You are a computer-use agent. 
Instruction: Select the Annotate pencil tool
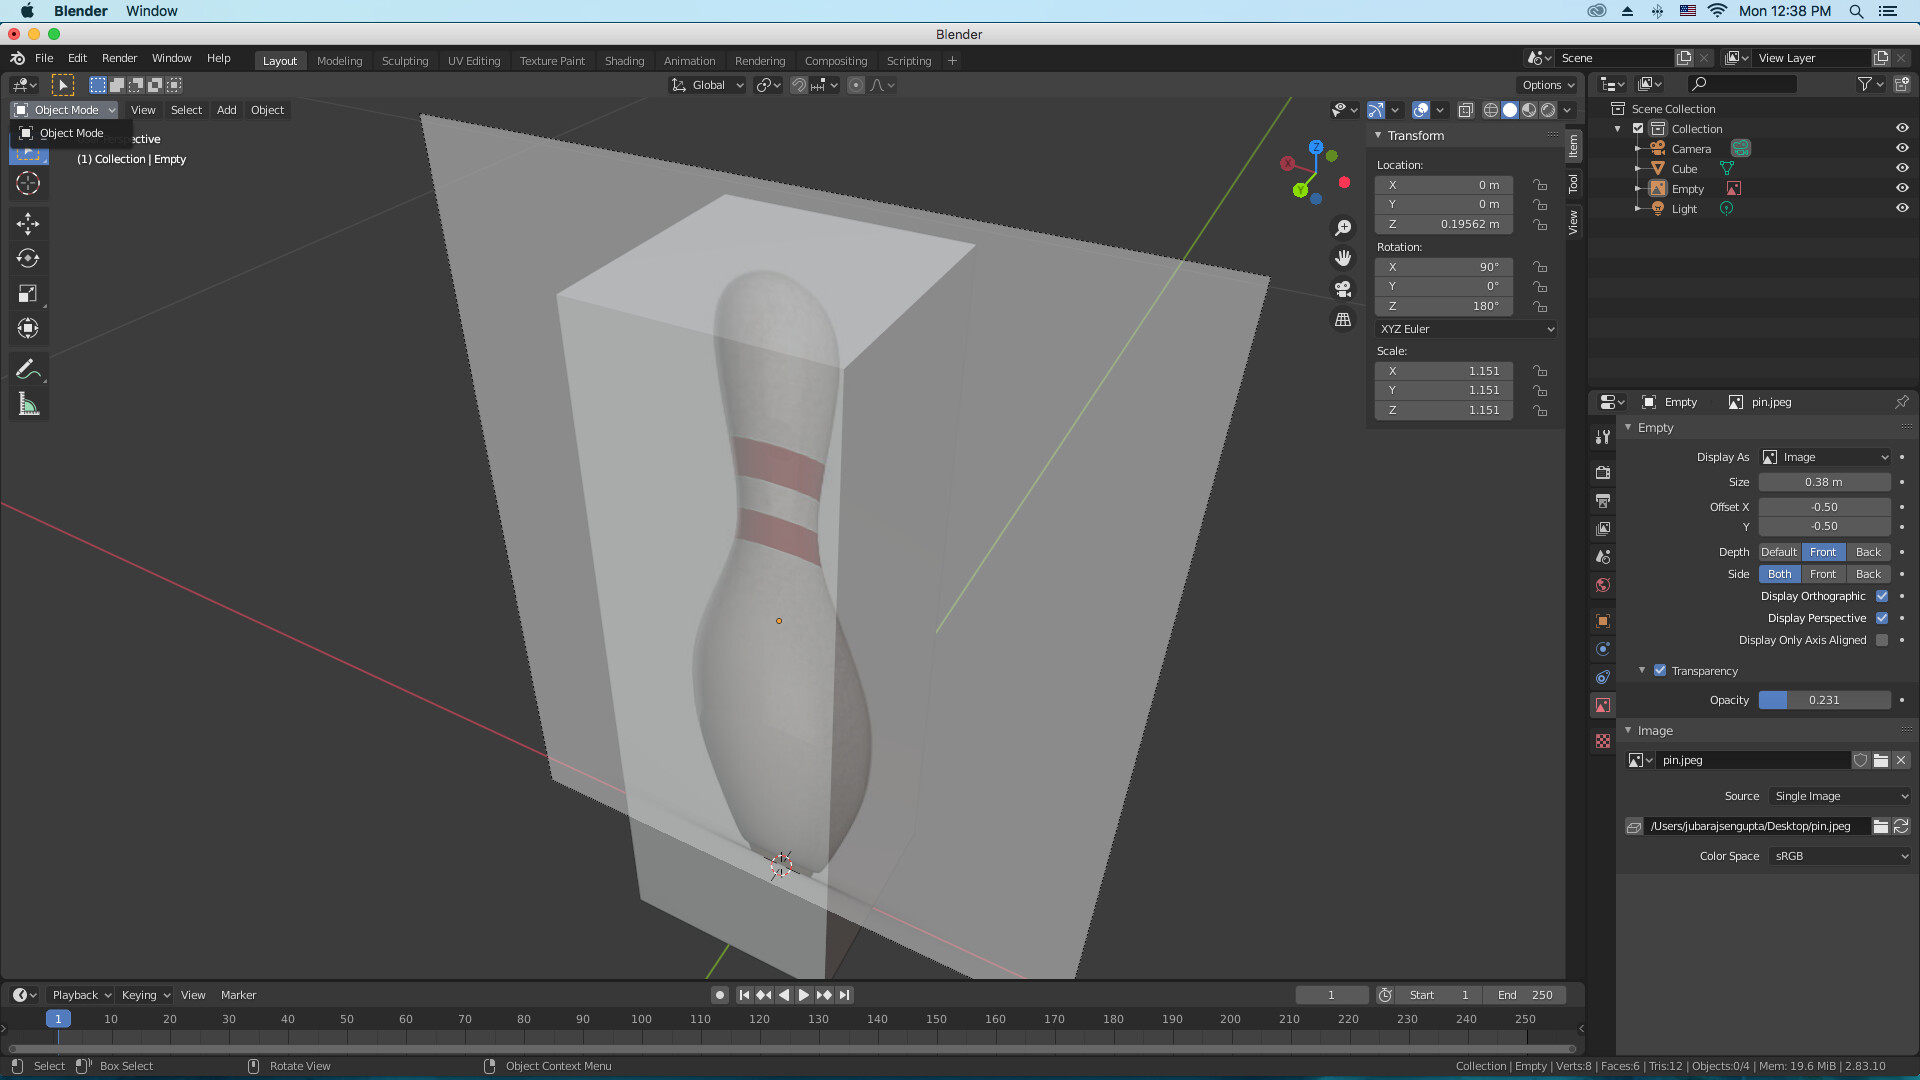pos(28,369)
